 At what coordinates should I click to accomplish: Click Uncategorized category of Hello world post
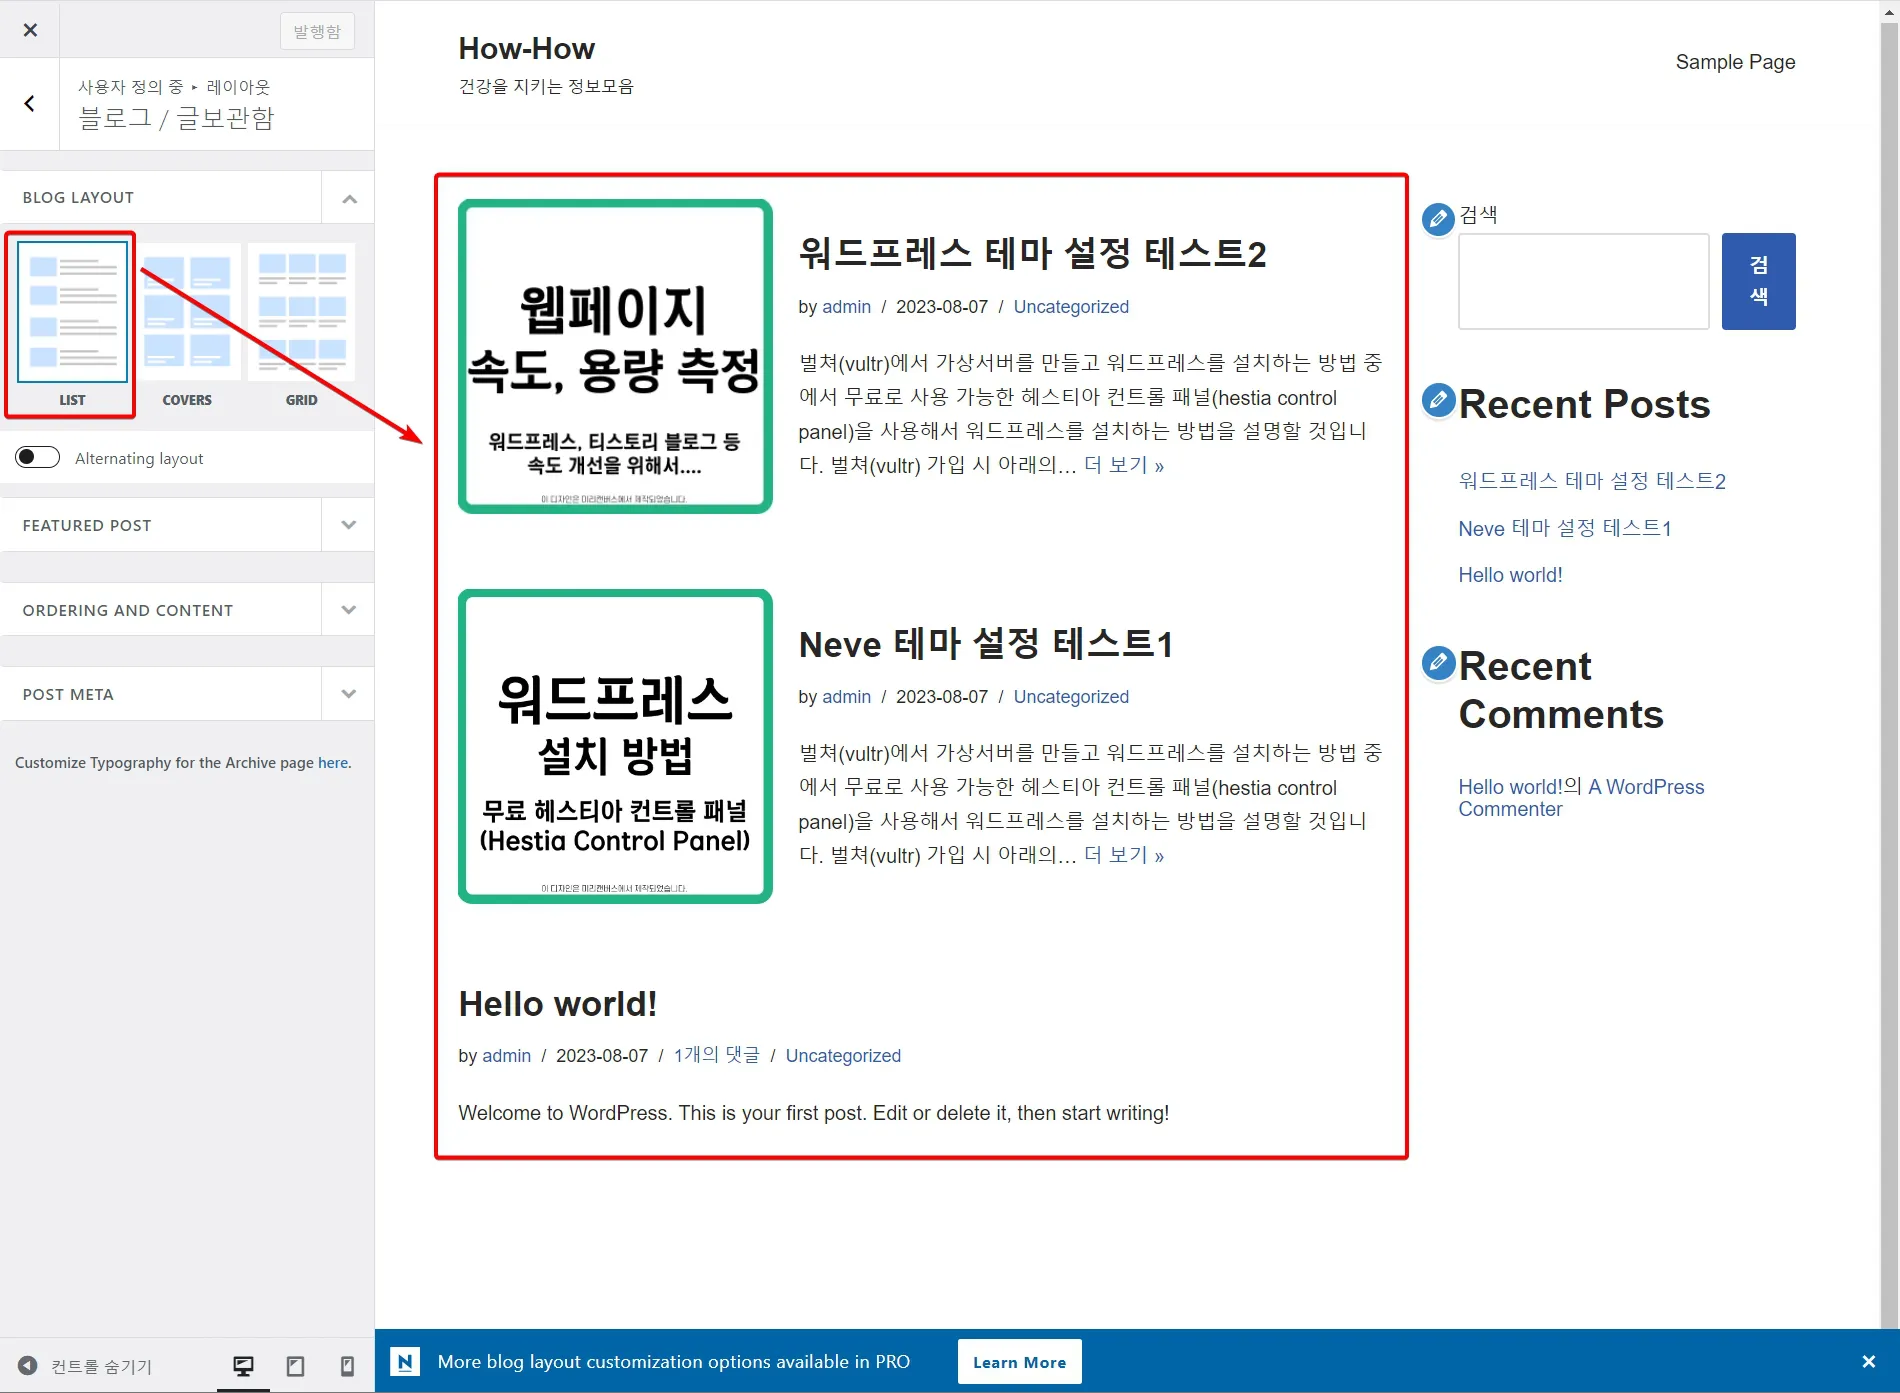coord(843,1056)
